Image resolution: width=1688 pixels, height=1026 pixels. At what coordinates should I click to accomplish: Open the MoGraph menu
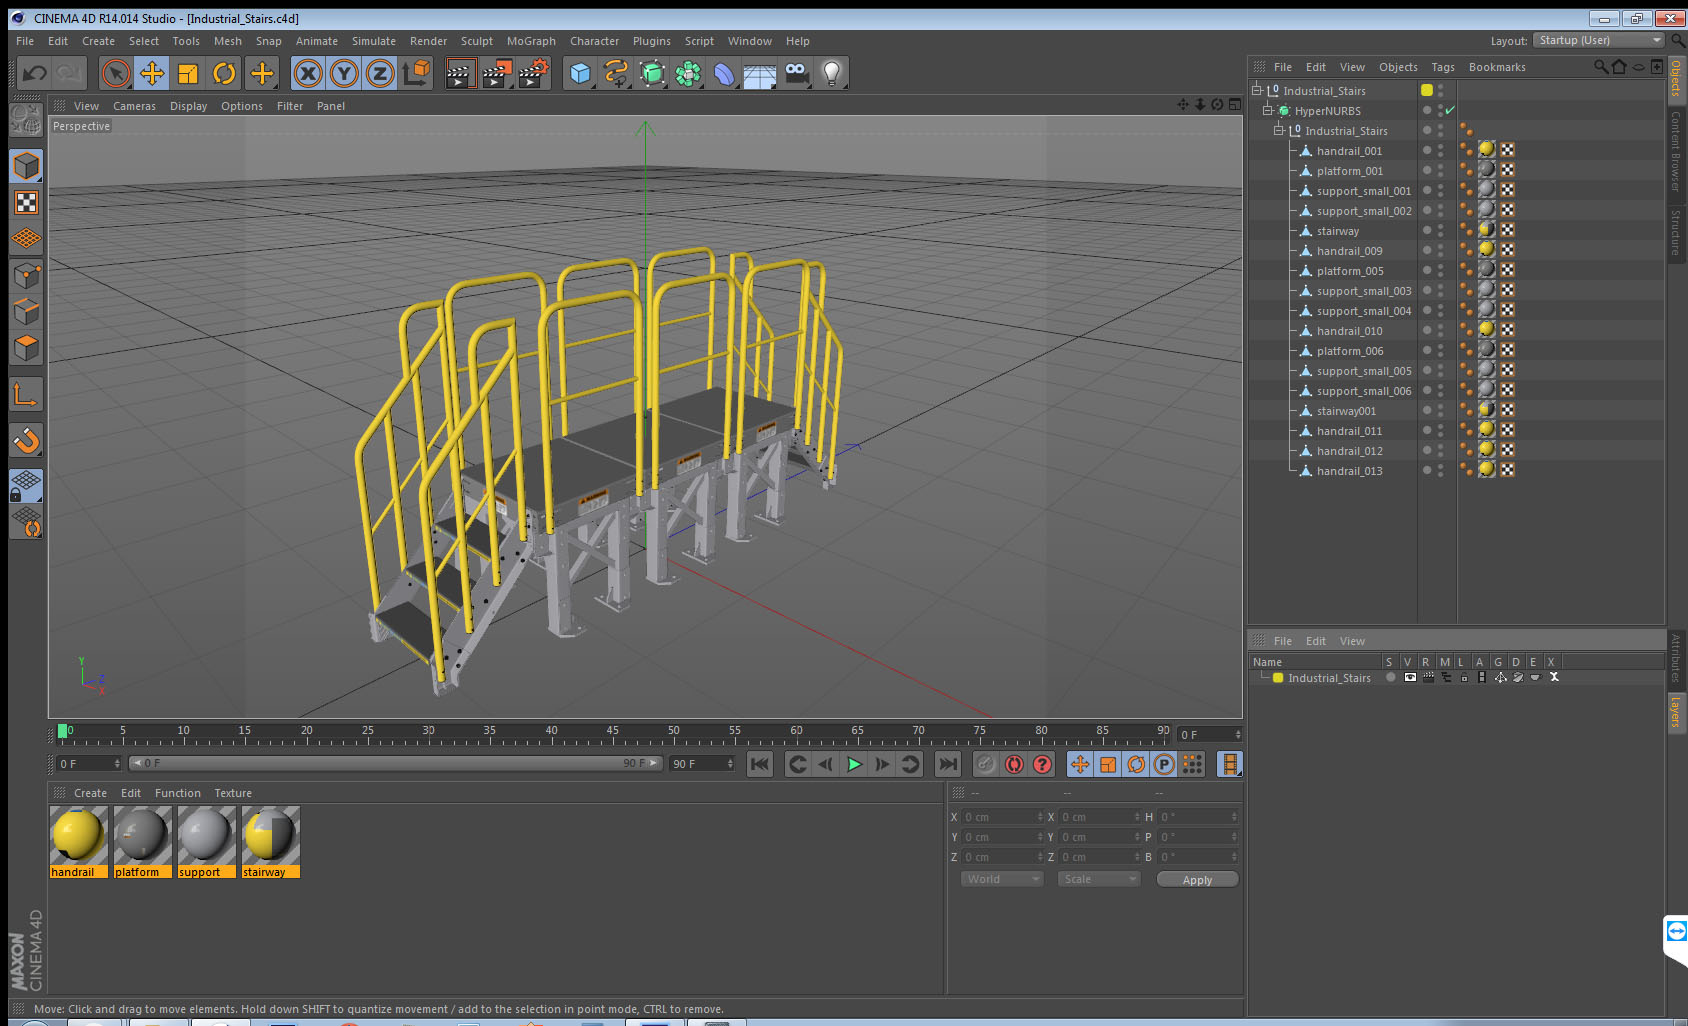531,41
